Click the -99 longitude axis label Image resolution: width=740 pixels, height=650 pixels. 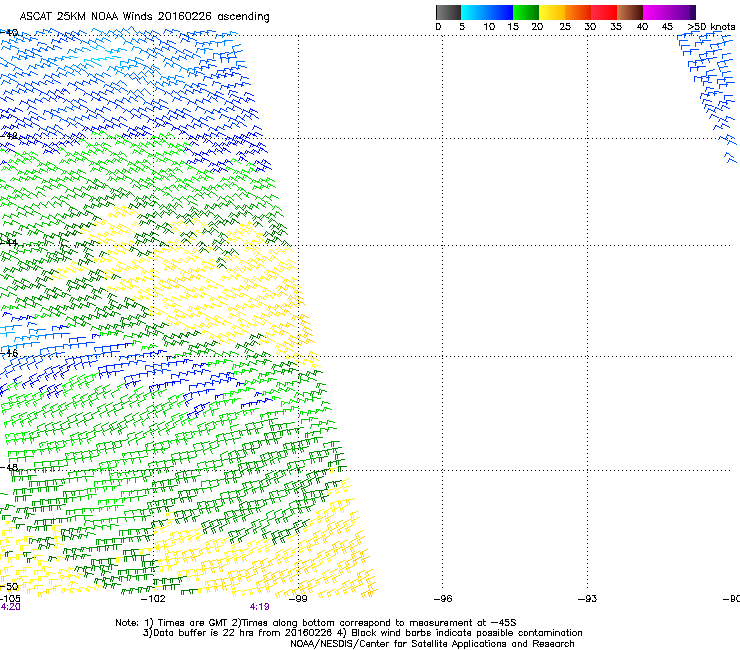tap(298, 599)
